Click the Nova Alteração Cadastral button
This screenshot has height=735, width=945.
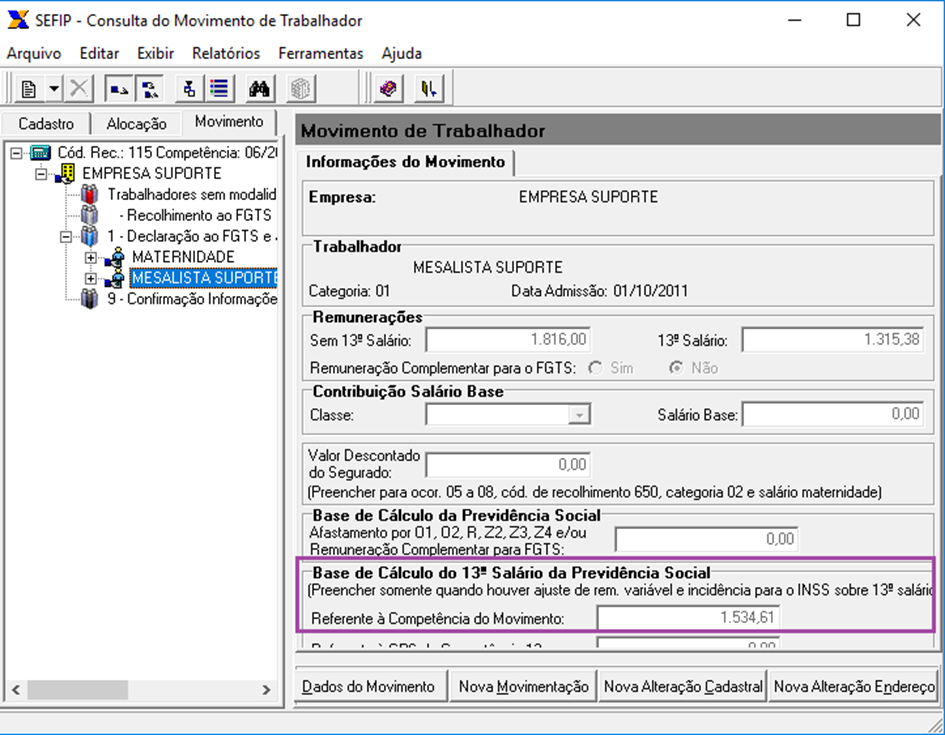pos(683,687)
